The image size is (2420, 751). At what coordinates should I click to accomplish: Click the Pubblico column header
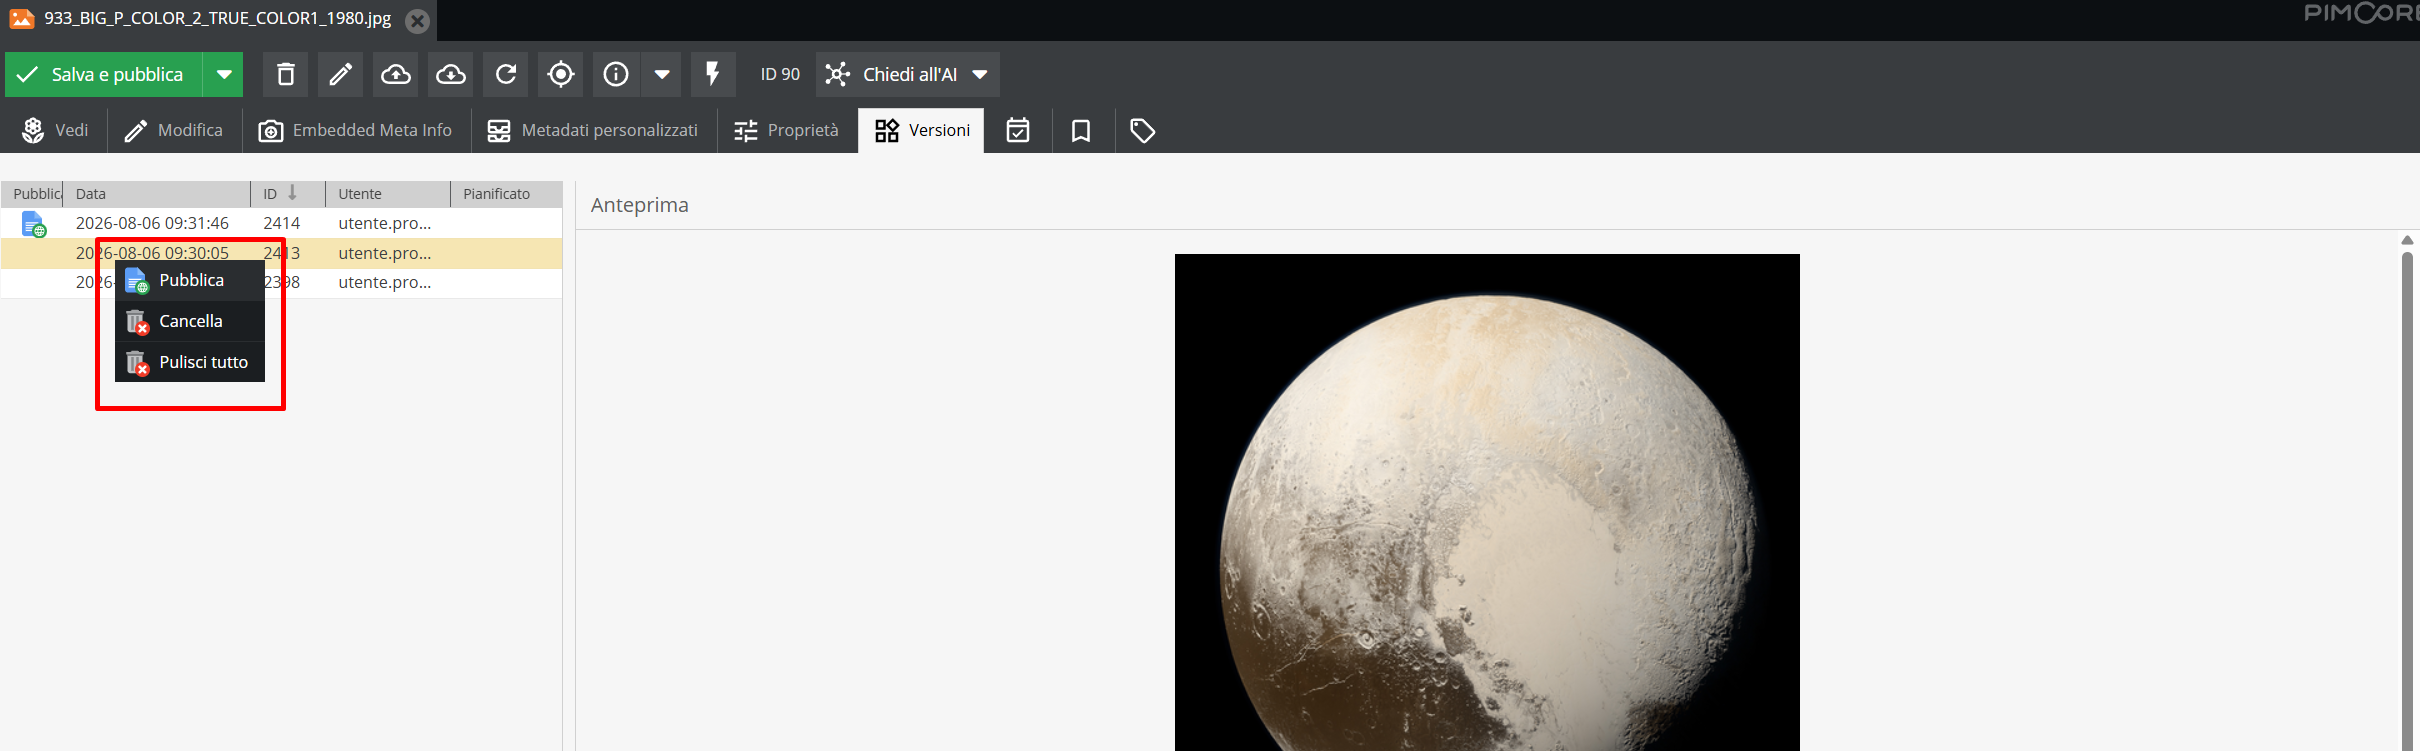(32, 194)
